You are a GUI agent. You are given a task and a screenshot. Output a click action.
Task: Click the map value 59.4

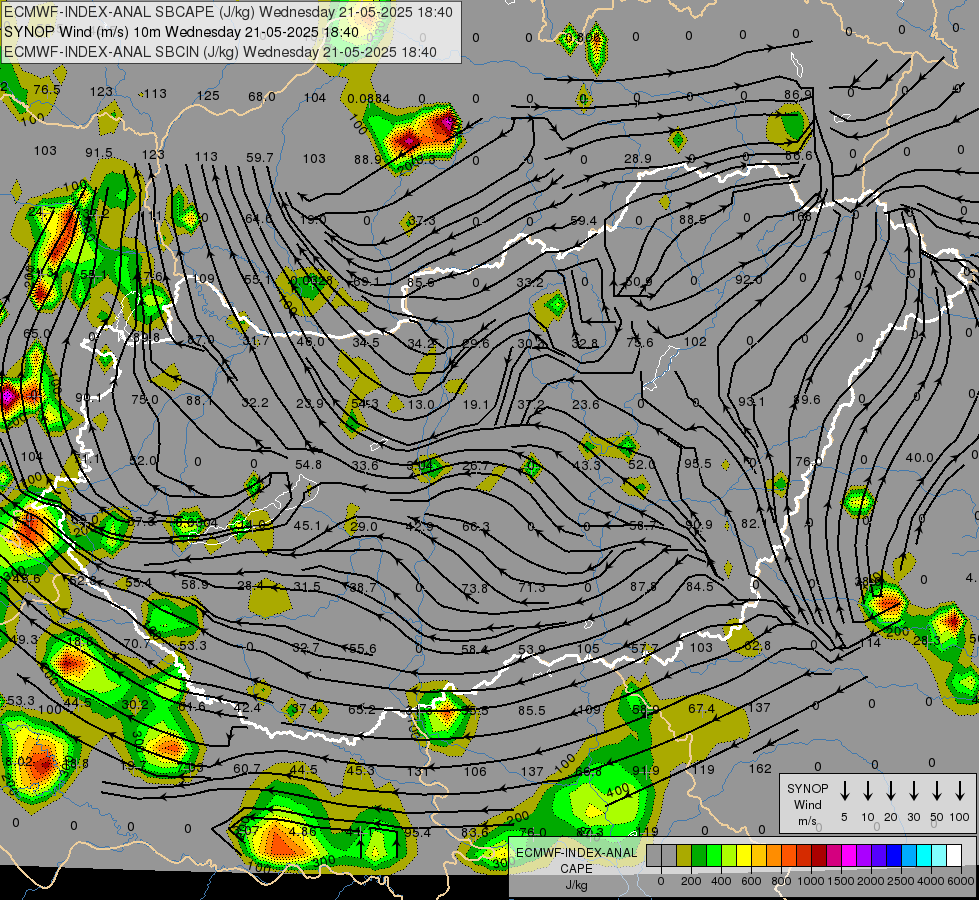[x=583, y=220]
